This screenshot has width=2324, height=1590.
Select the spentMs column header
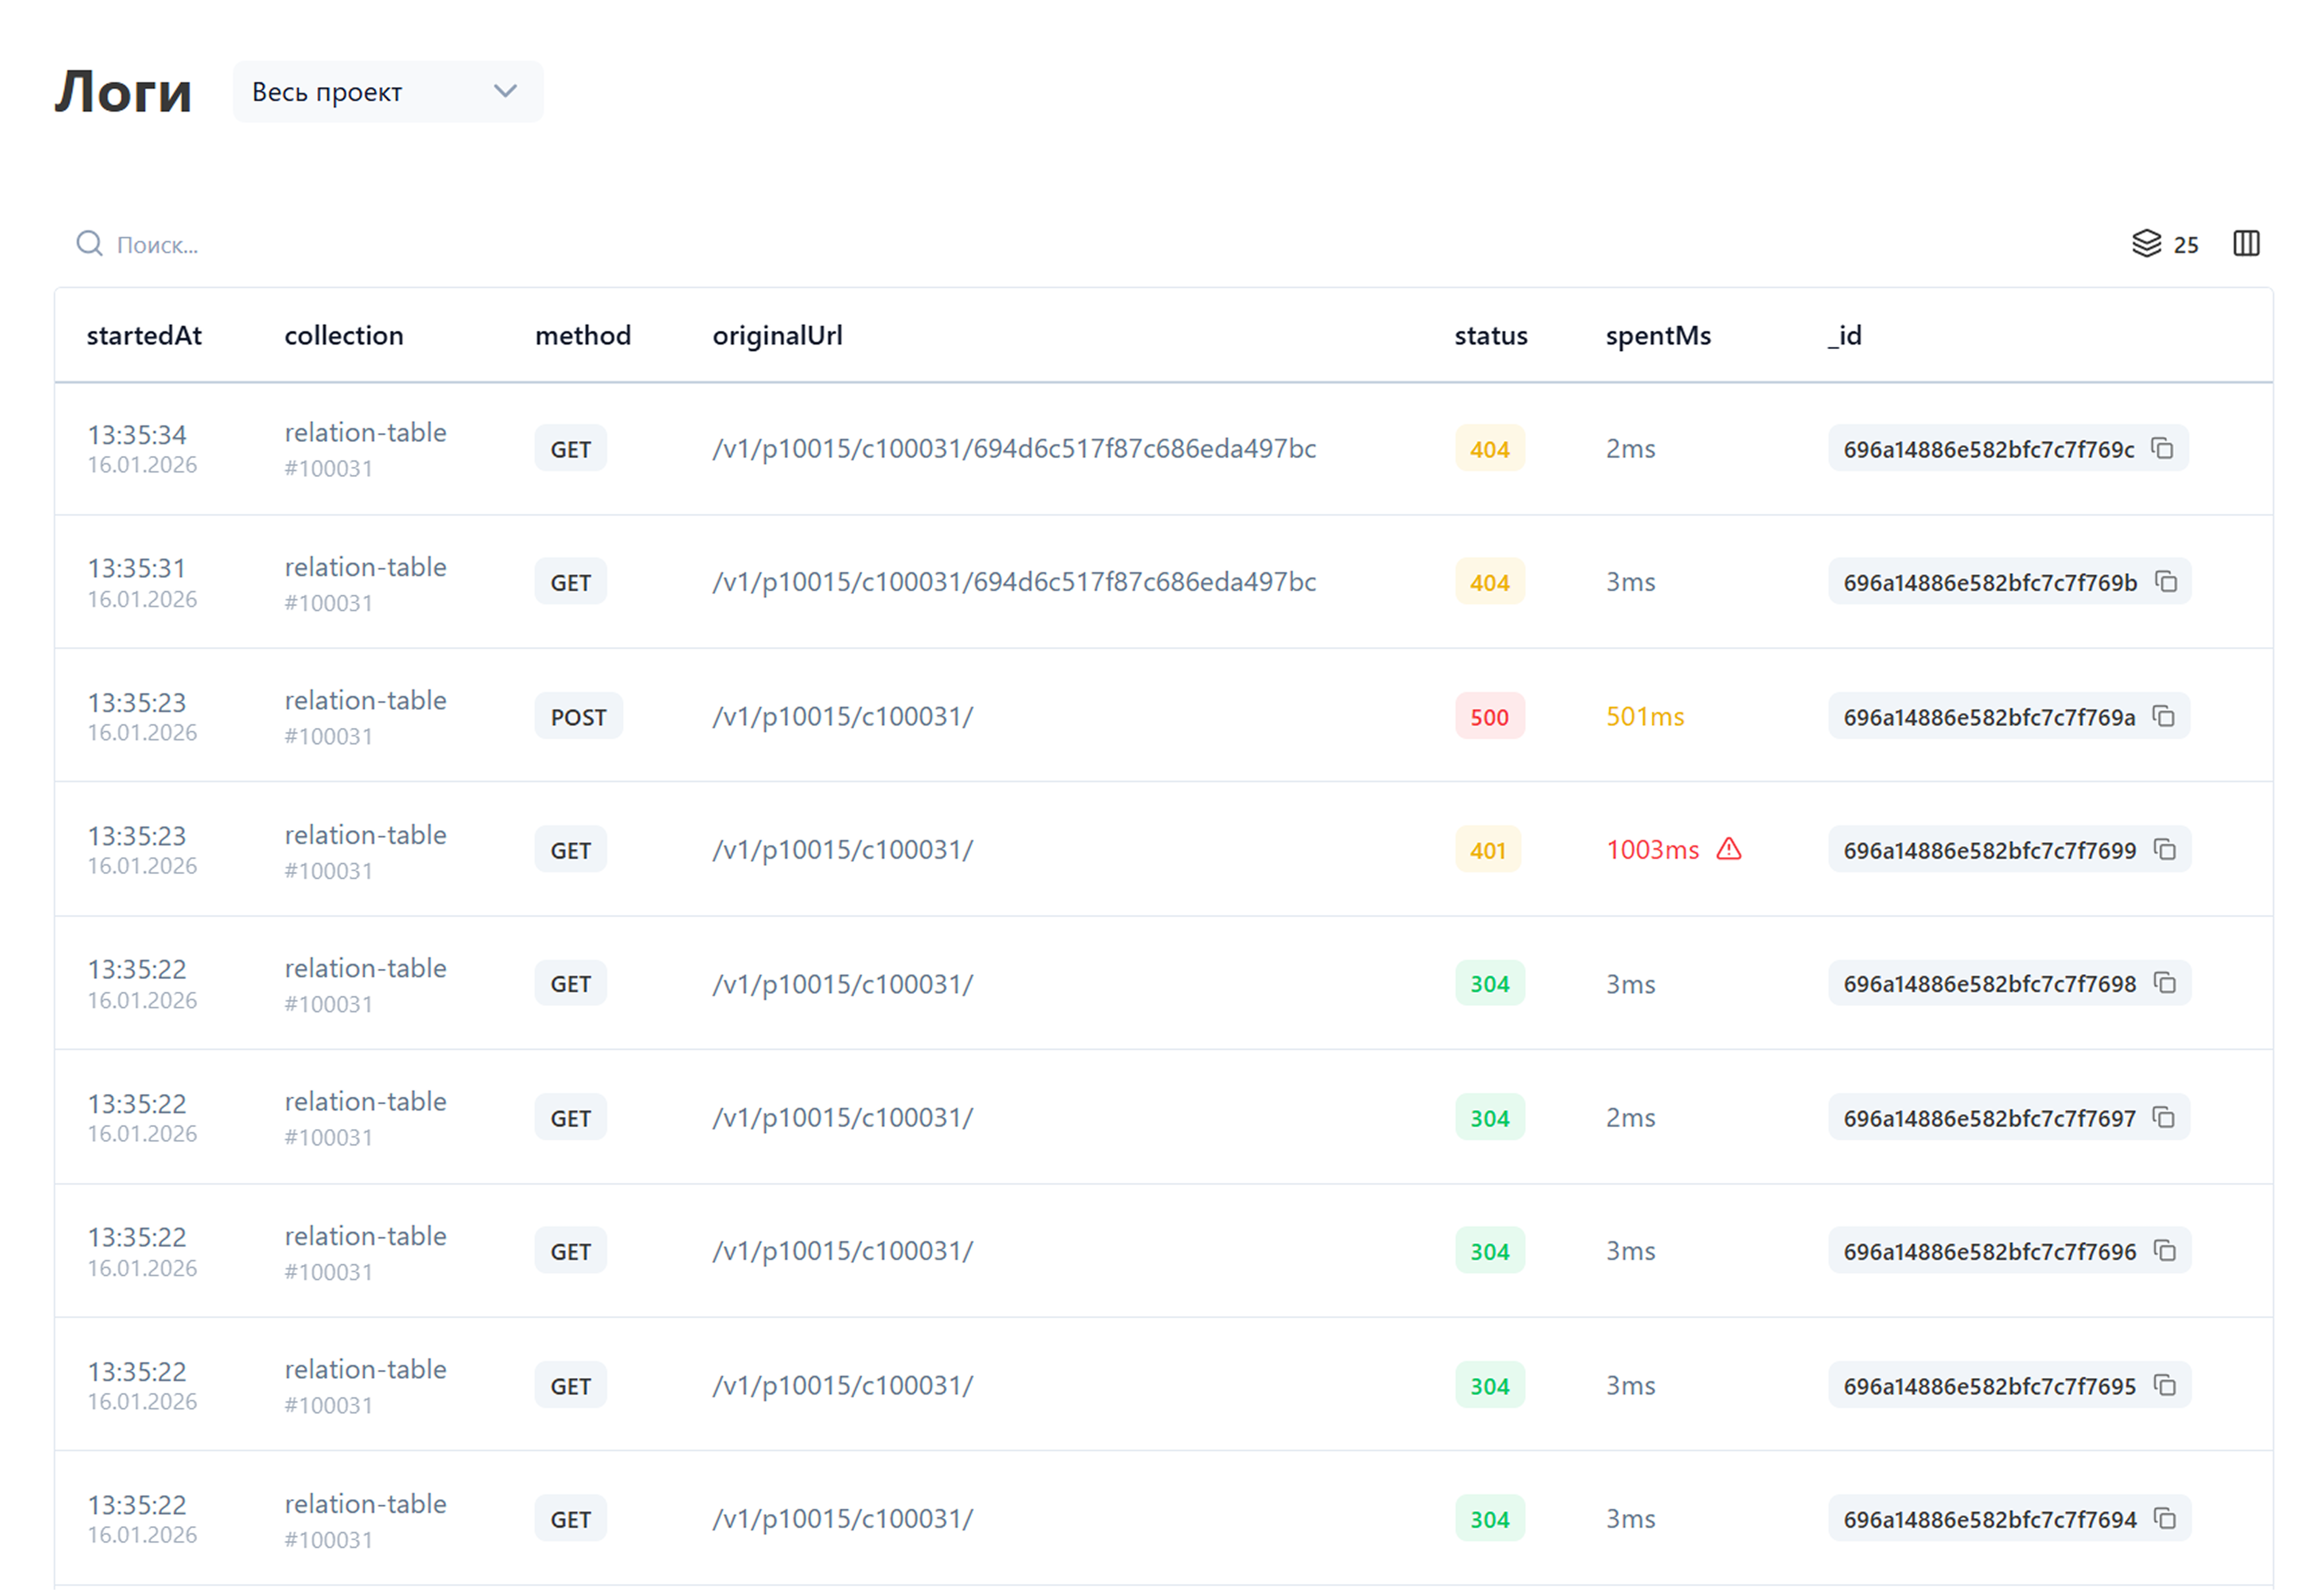(x=1658, y=335)
